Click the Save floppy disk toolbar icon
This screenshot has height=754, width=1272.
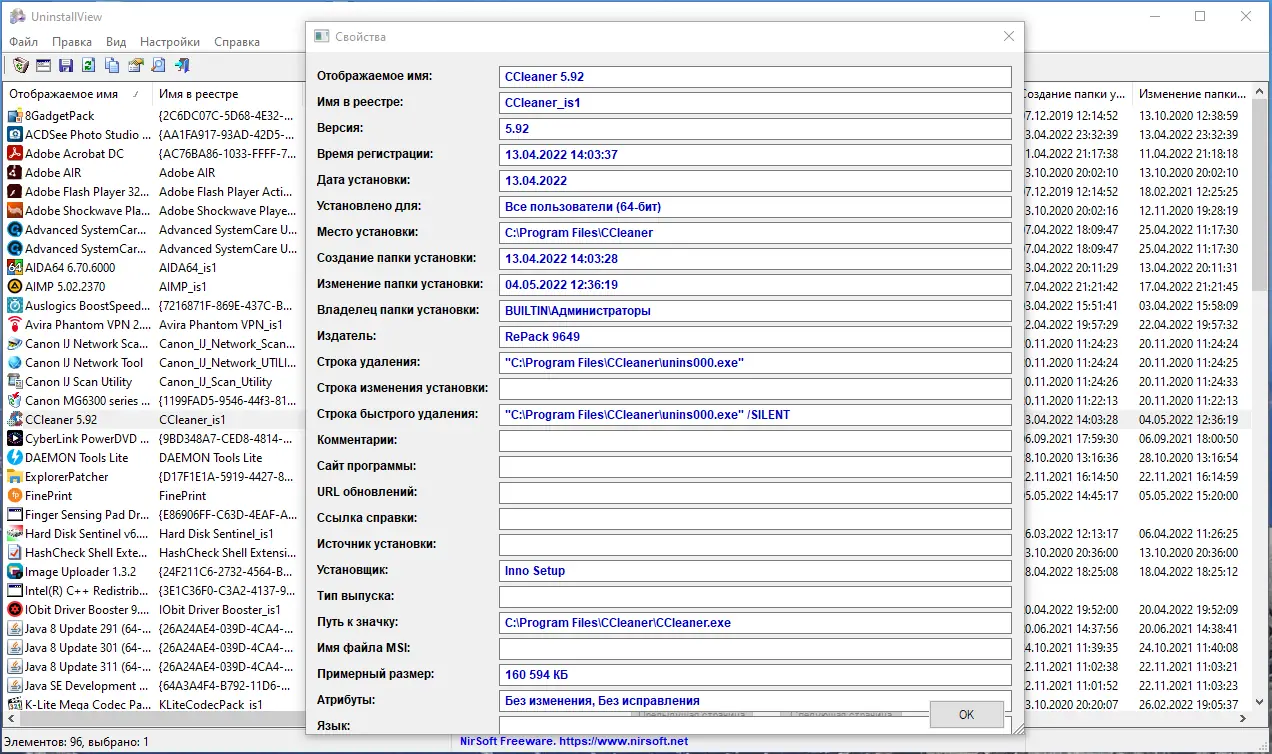click(x=66, y=66)
